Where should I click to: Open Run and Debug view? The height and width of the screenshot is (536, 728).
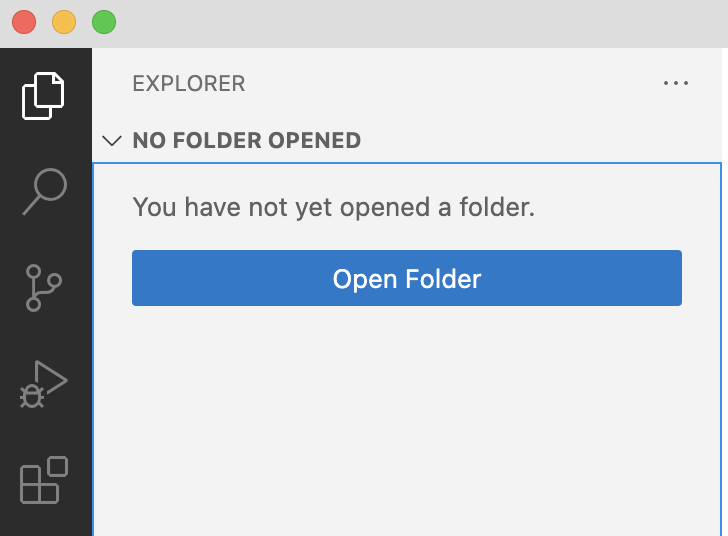pos(44,384)
